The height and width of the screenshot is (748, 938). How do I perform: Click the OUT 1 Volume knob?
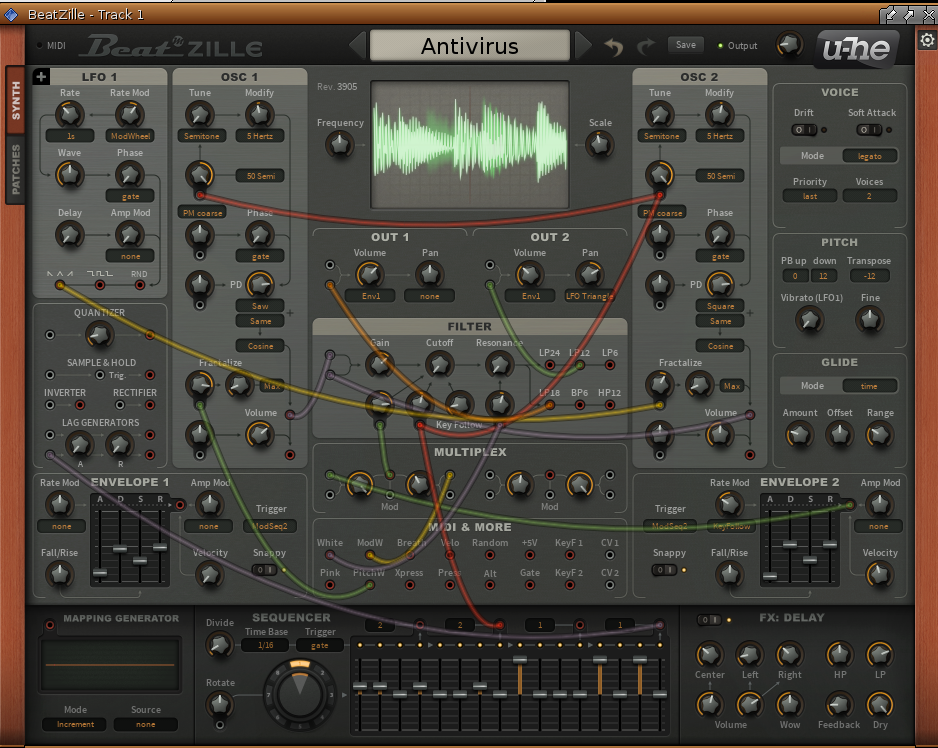(x=369, y=274)
